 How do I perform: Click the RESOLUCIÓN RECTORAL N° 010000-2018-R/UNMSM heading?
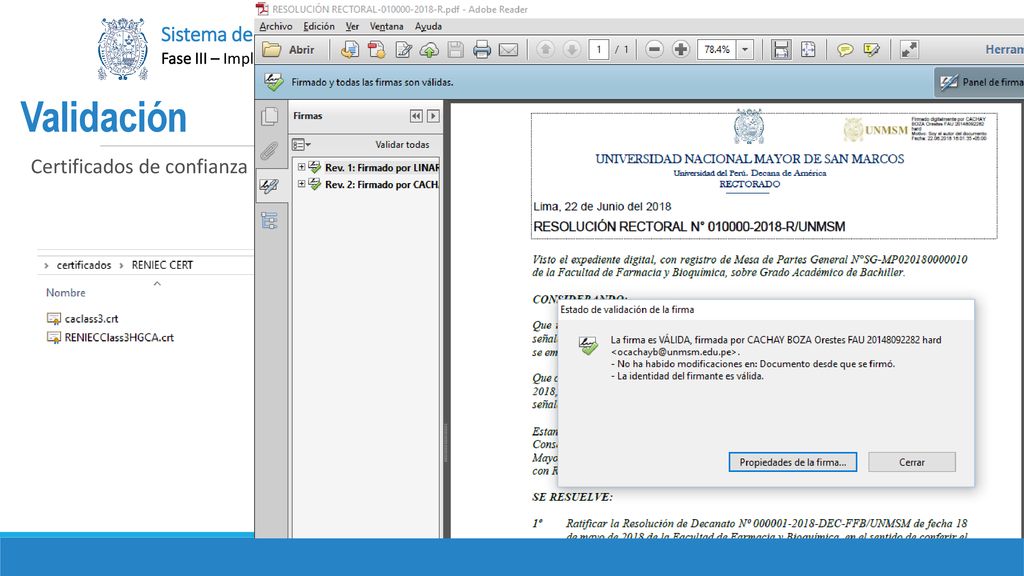coord(689,227)
